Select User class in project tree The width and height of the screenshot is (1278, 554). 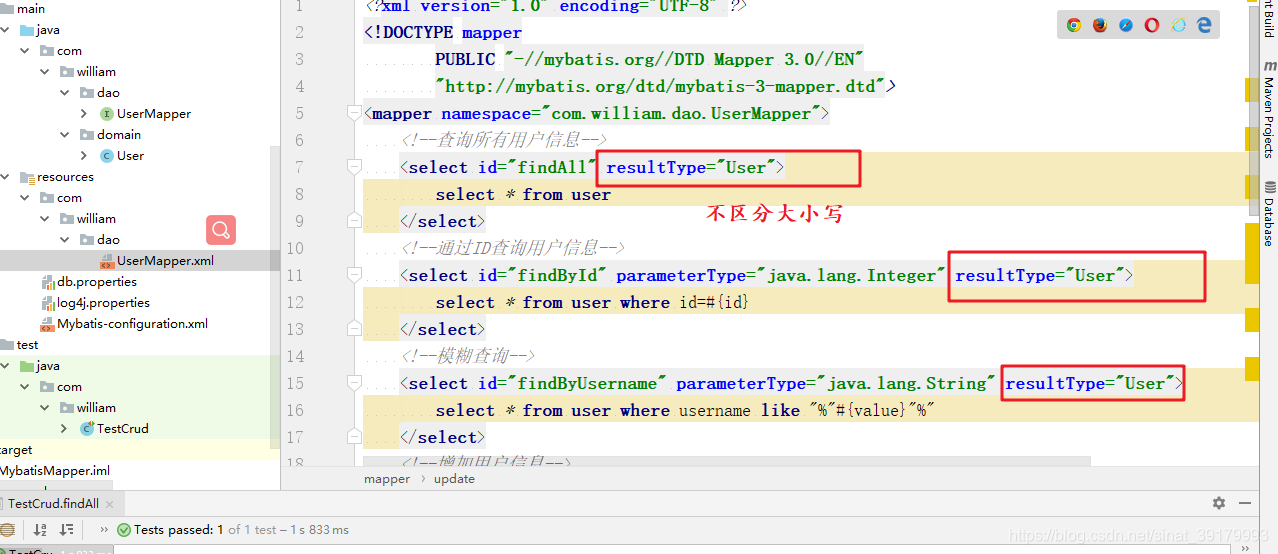click(130, 156)
